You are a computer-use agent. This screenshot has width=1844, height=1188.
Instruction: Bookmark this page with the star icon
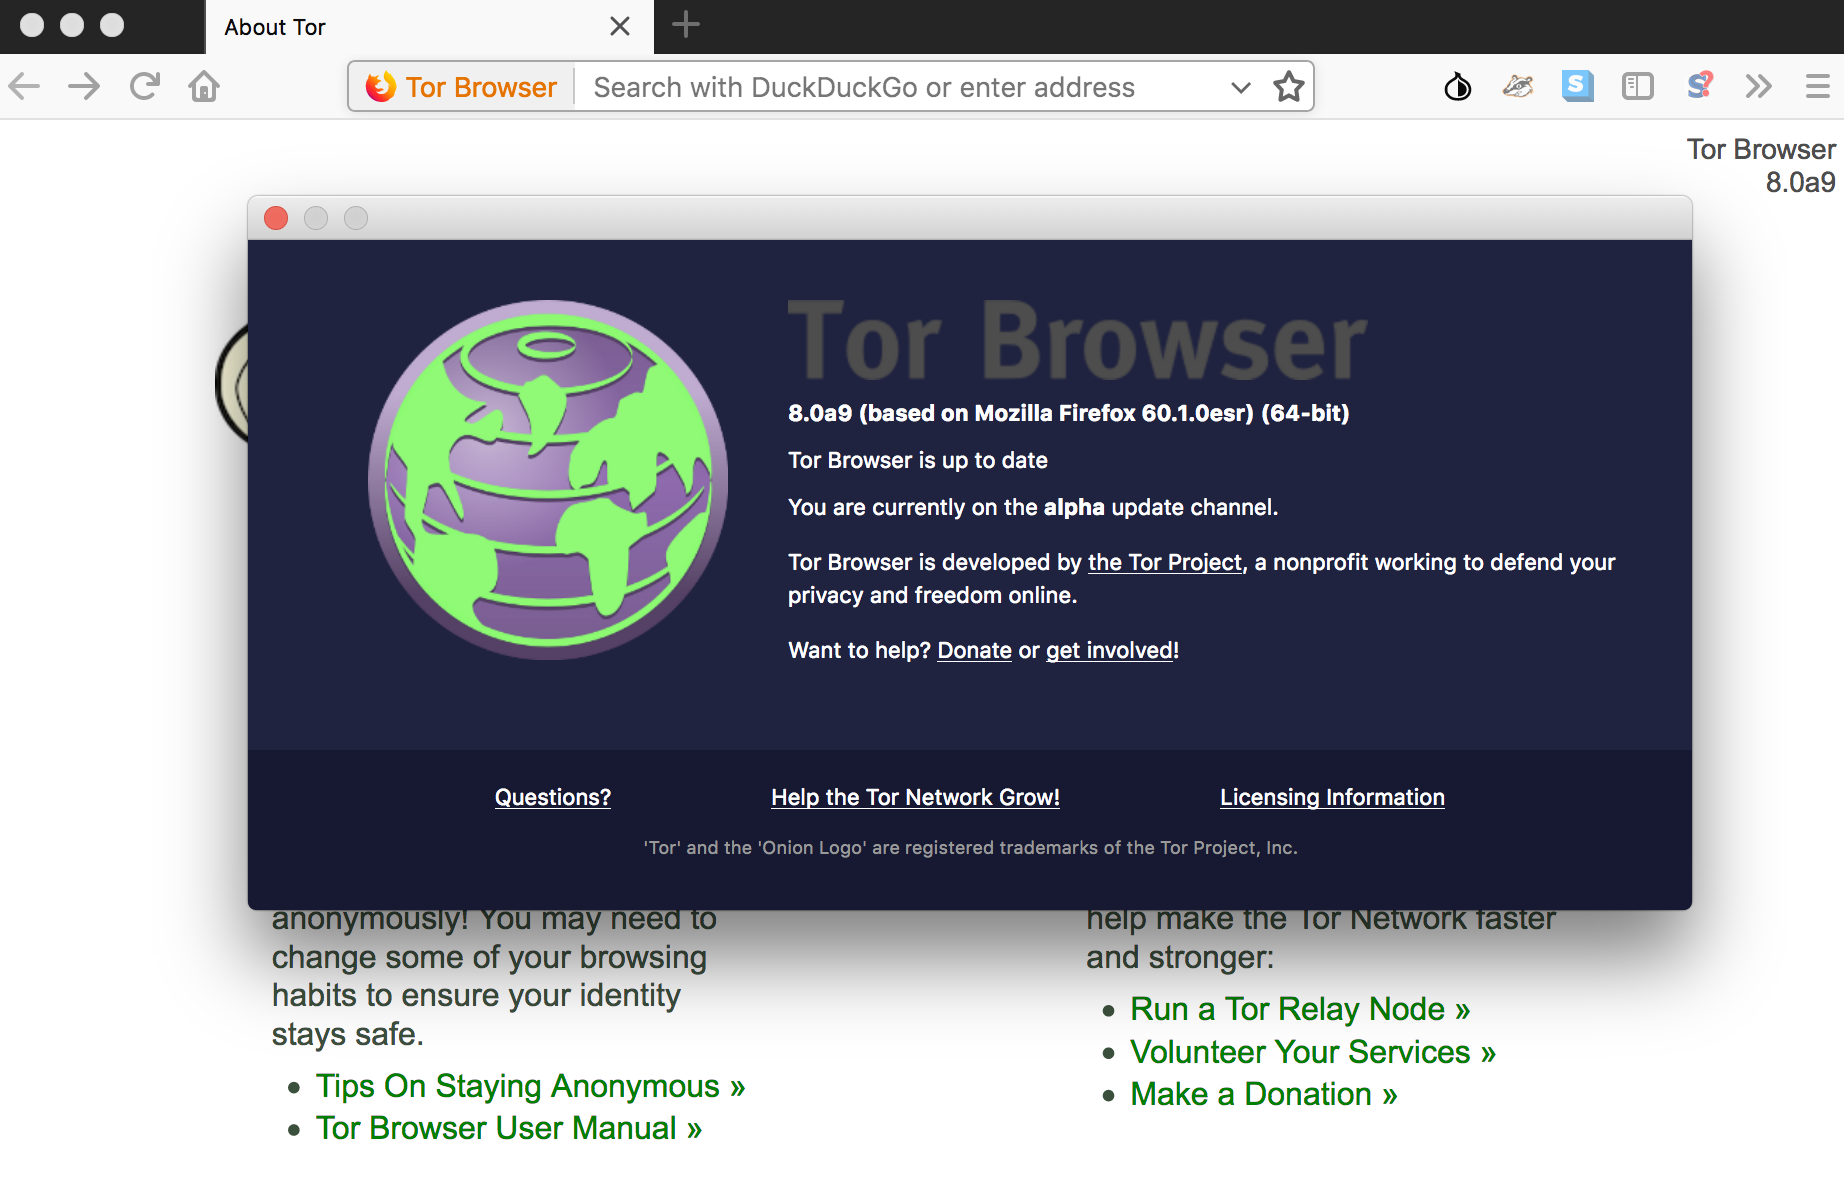[1289, 87]
